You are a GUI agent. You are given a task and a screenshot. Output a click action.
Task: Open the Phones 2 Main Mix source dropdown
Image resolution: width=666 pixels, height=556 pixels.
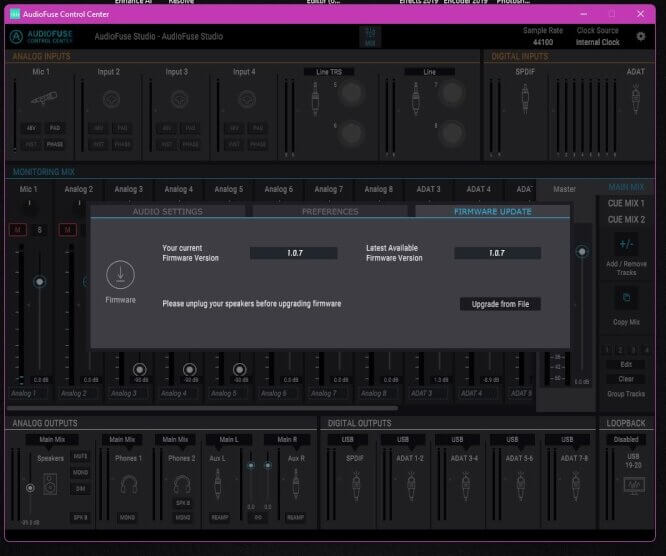(175, 440)
